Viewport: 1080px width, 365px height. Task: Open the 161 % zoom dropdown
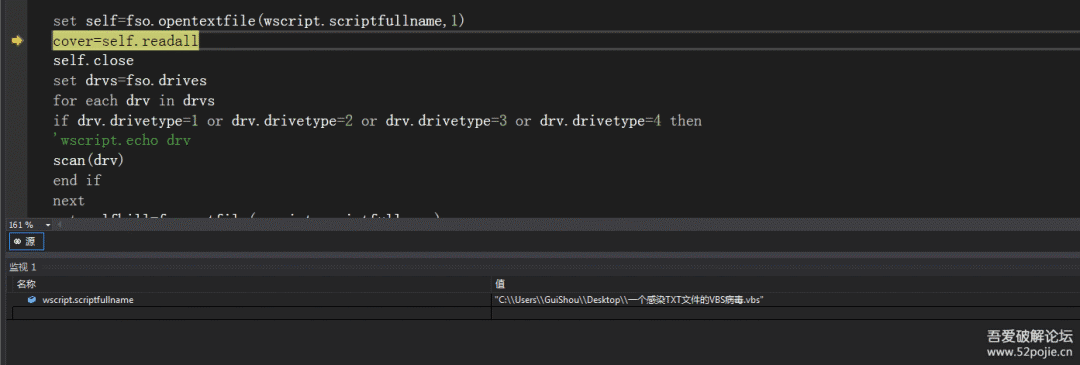48,225
